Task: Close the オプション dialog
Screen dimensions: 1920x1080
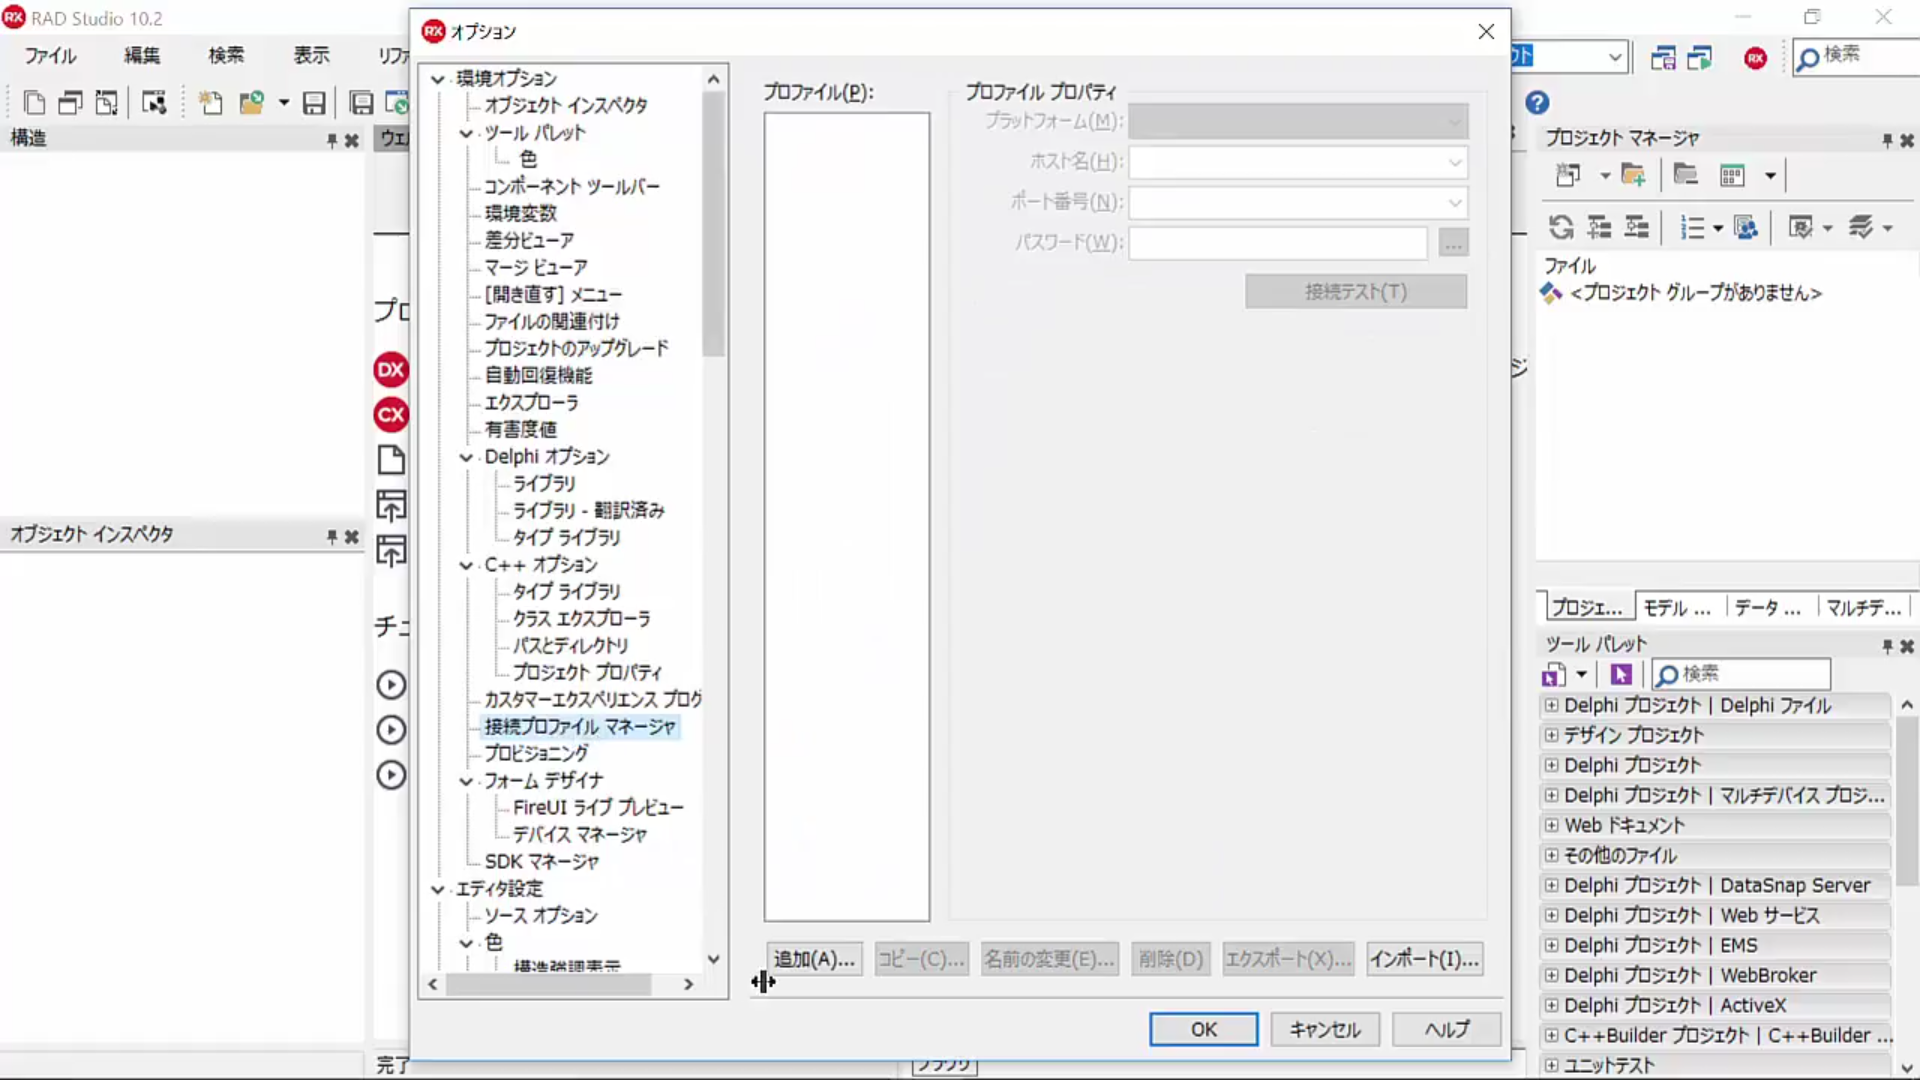Action: point(1486,32)
